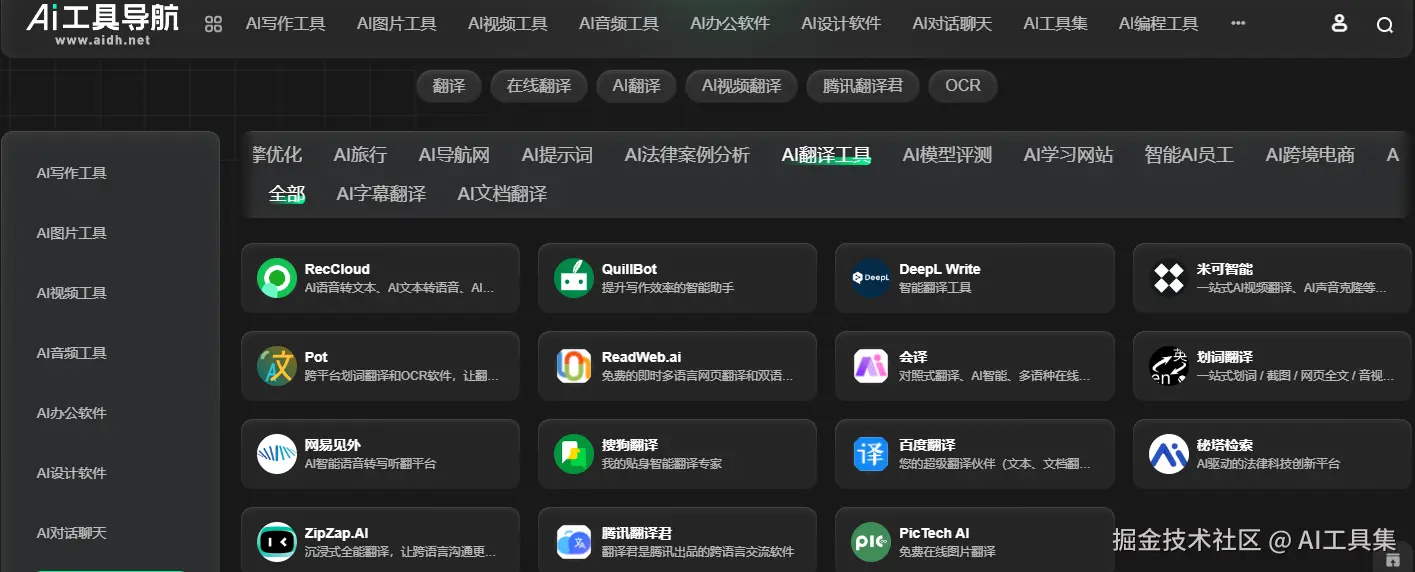1415x572 pixels.
Task: Click the four-square grid menu icon
Action: [213, 24]
